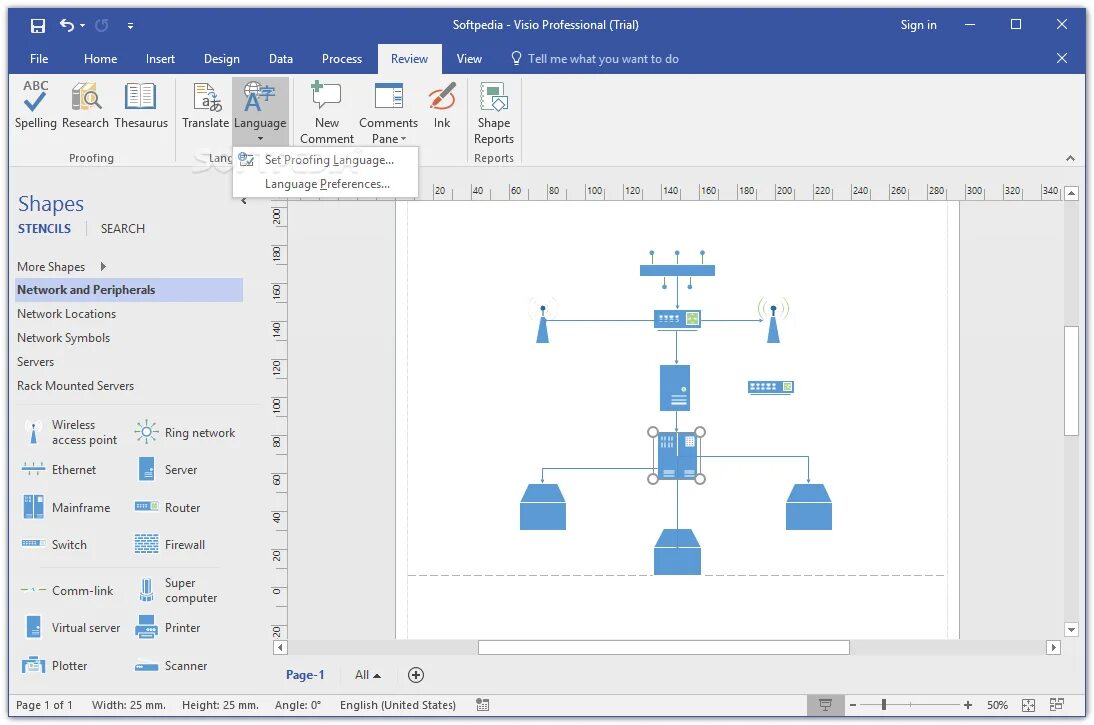Click the Language ribbon button
Screen dimensions: 1094x725
[x=260, y=110]
